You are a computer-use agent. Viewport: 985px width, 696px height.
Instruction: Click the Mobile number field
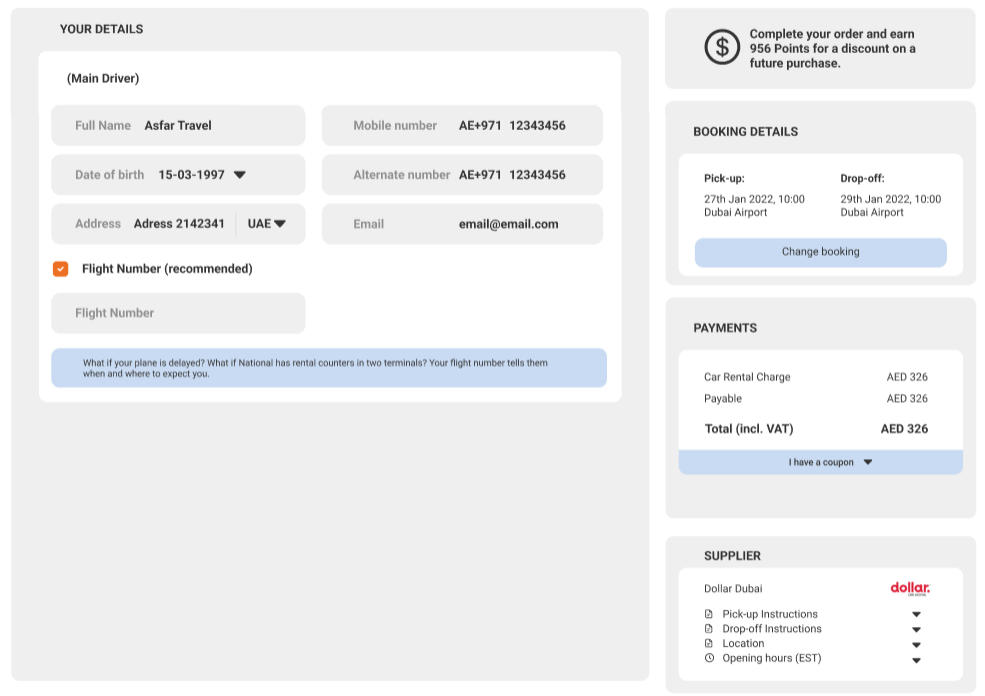(462, 126)
